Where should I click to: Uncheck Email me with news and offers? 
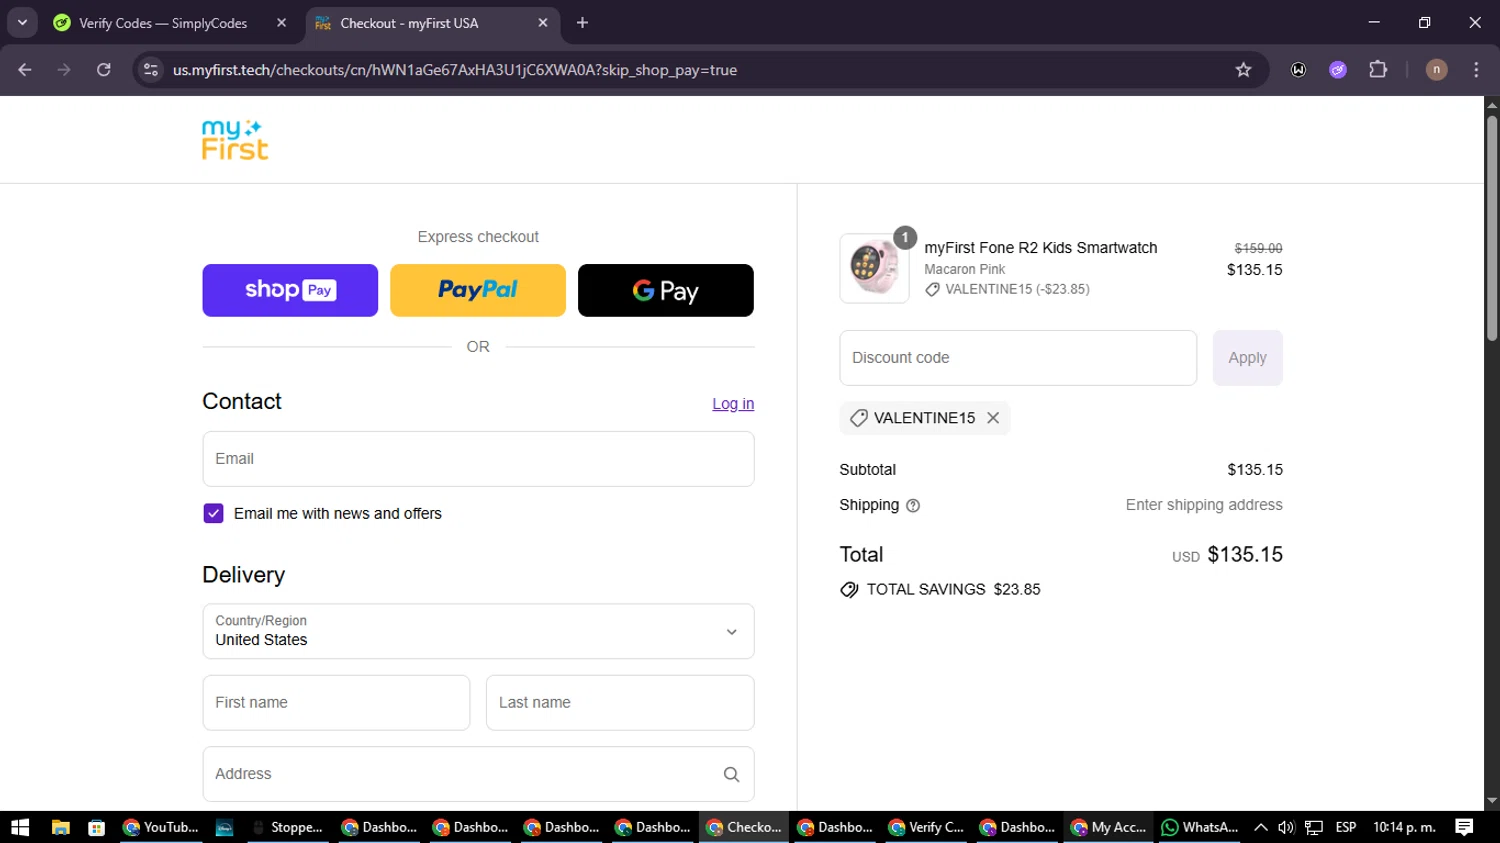(x=213, y=513)
